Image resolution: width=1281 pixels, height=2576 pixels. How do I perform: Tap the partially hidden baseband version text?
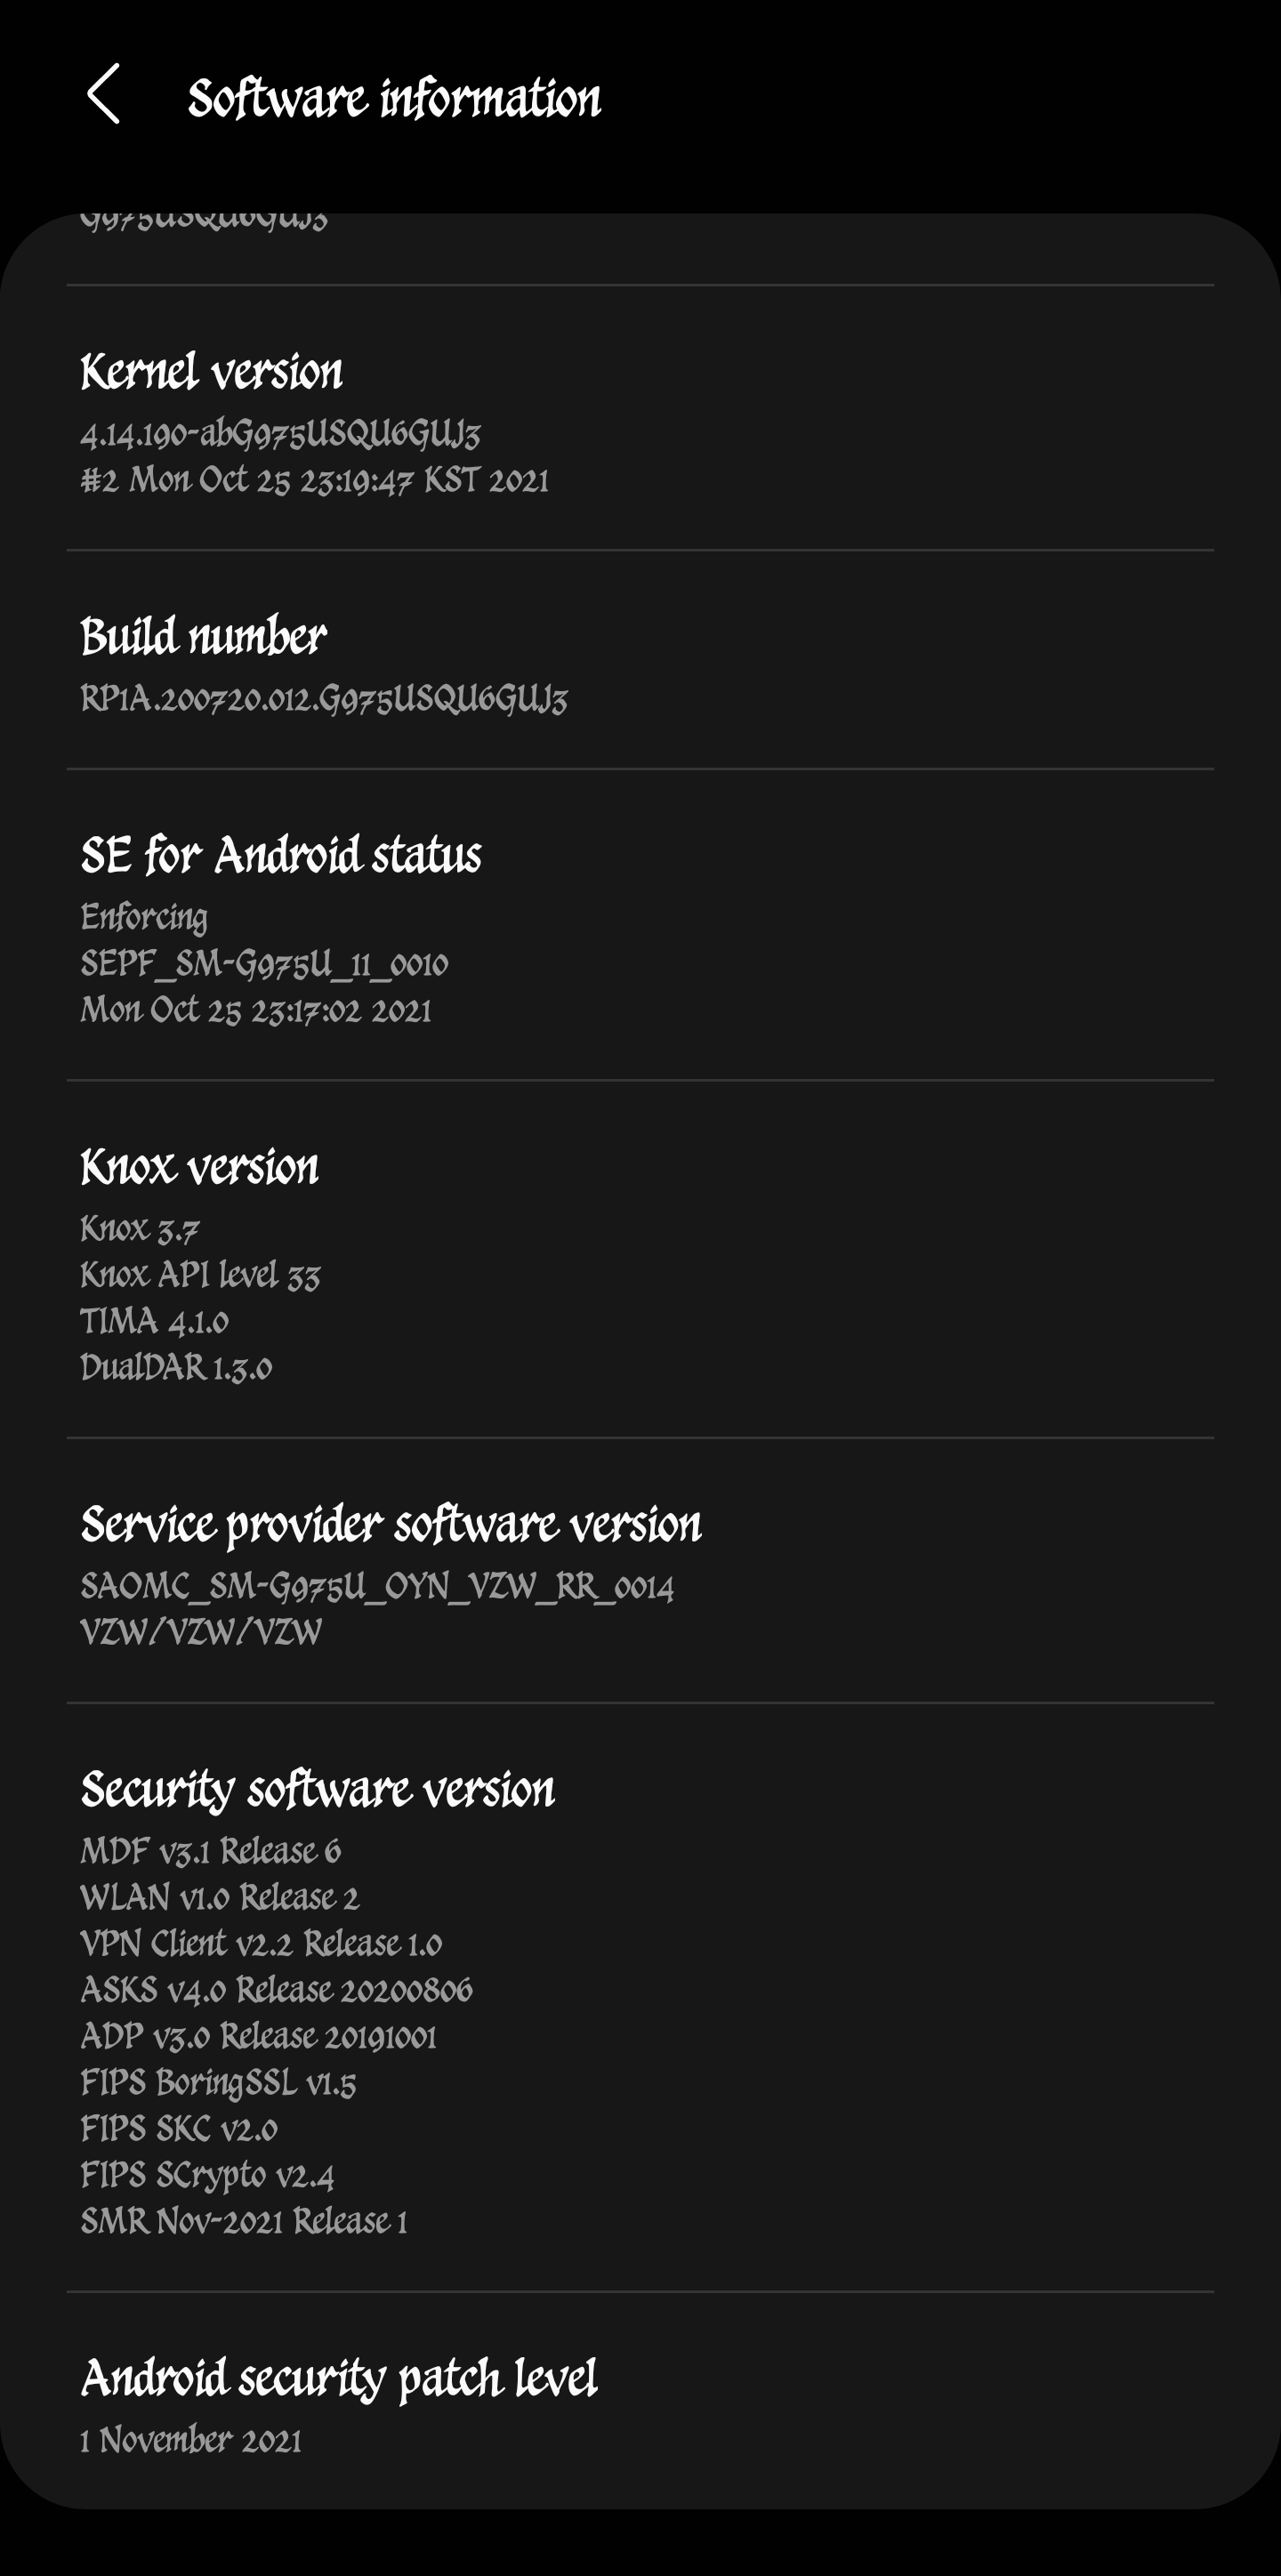coord(204,222)
